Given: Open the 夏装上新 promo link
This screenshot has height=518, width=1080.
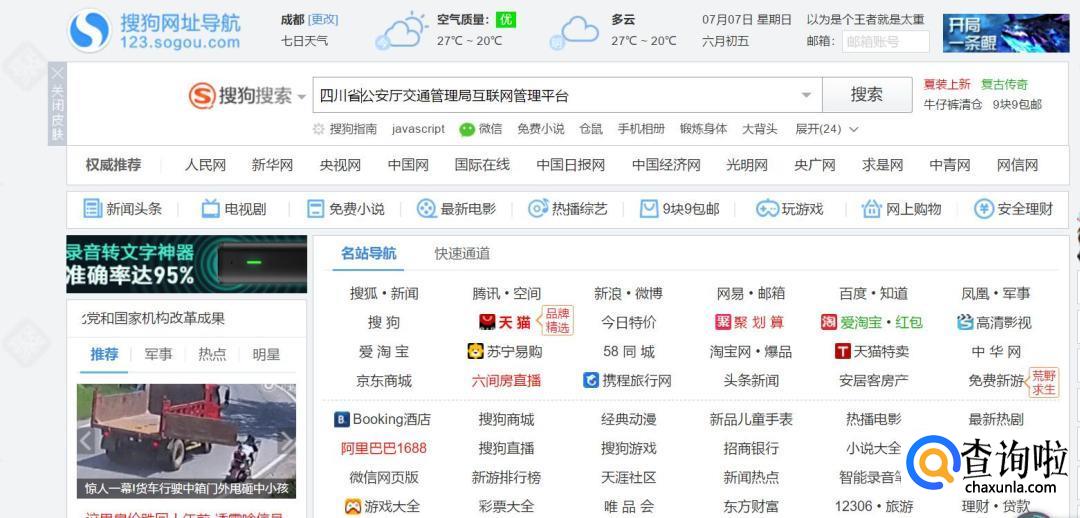Looking at the screenshot, I should coord(946,84).
